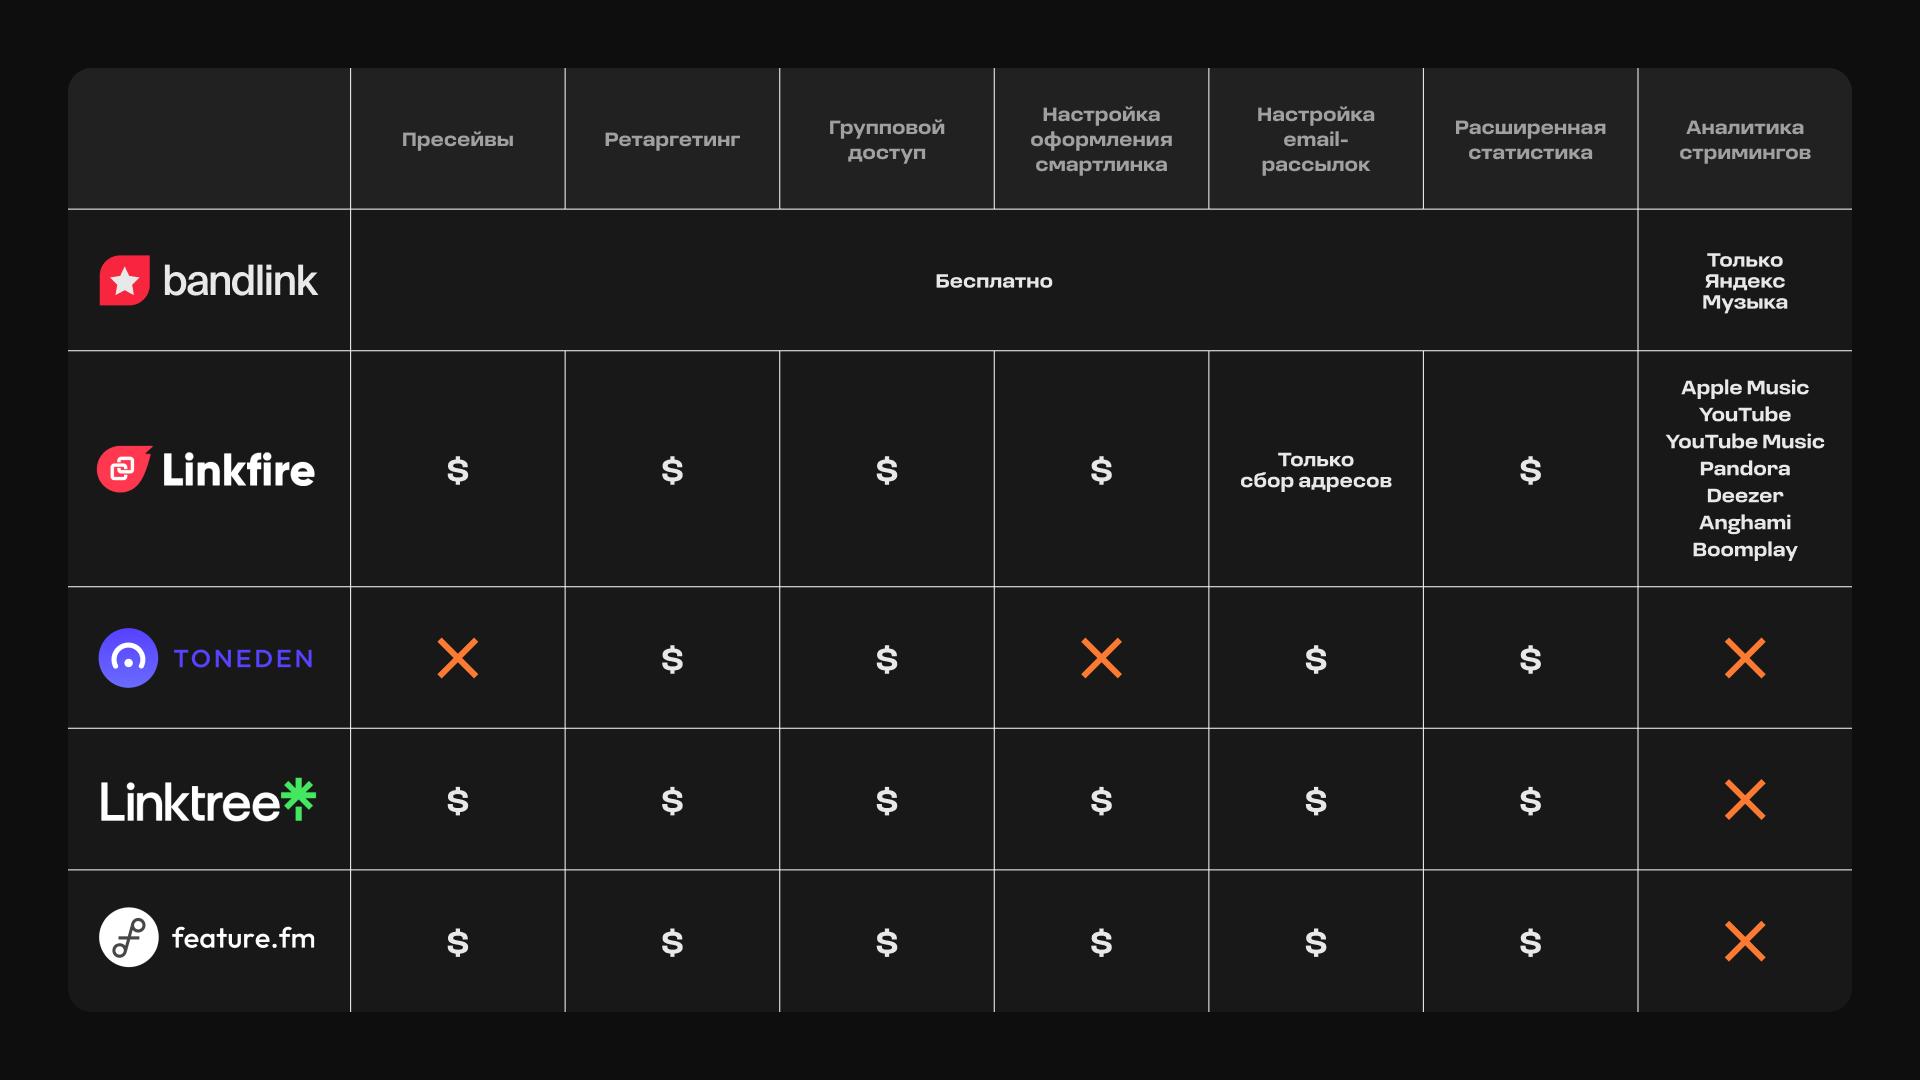Select the Пресейвы column header
The width and height of the screenshot is (1920, 1080).
coord(458,140)
